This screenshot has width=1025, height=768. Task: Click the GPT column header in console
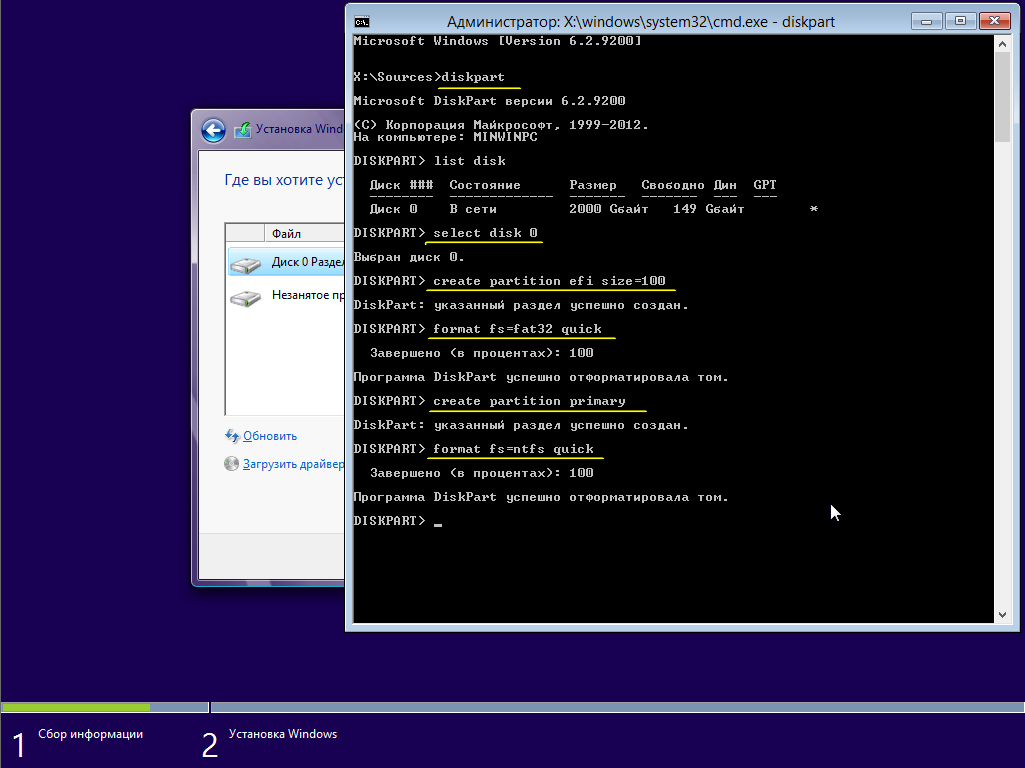765,185
